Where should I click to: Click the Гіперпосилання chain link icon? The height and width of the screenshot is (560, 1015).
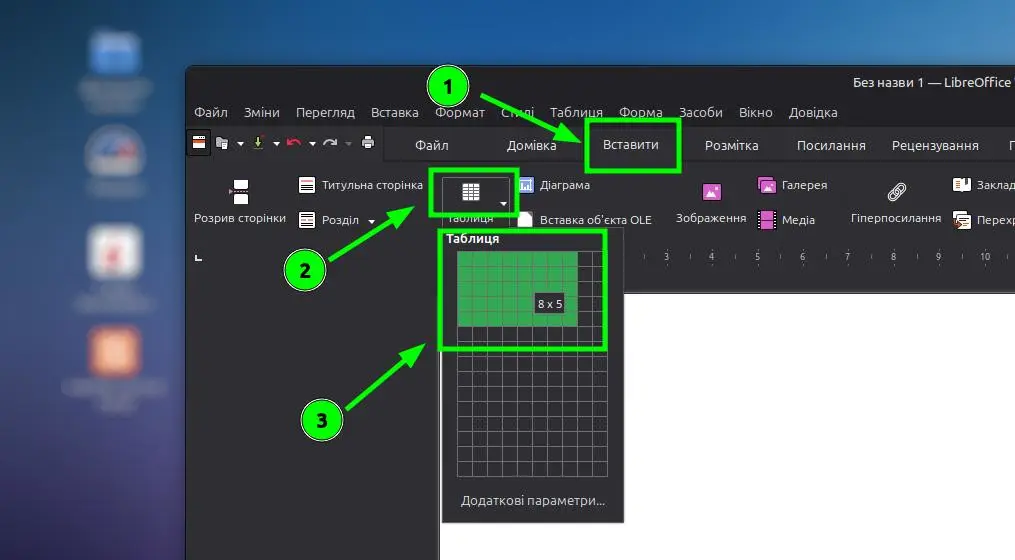click(x=896, y=192)
